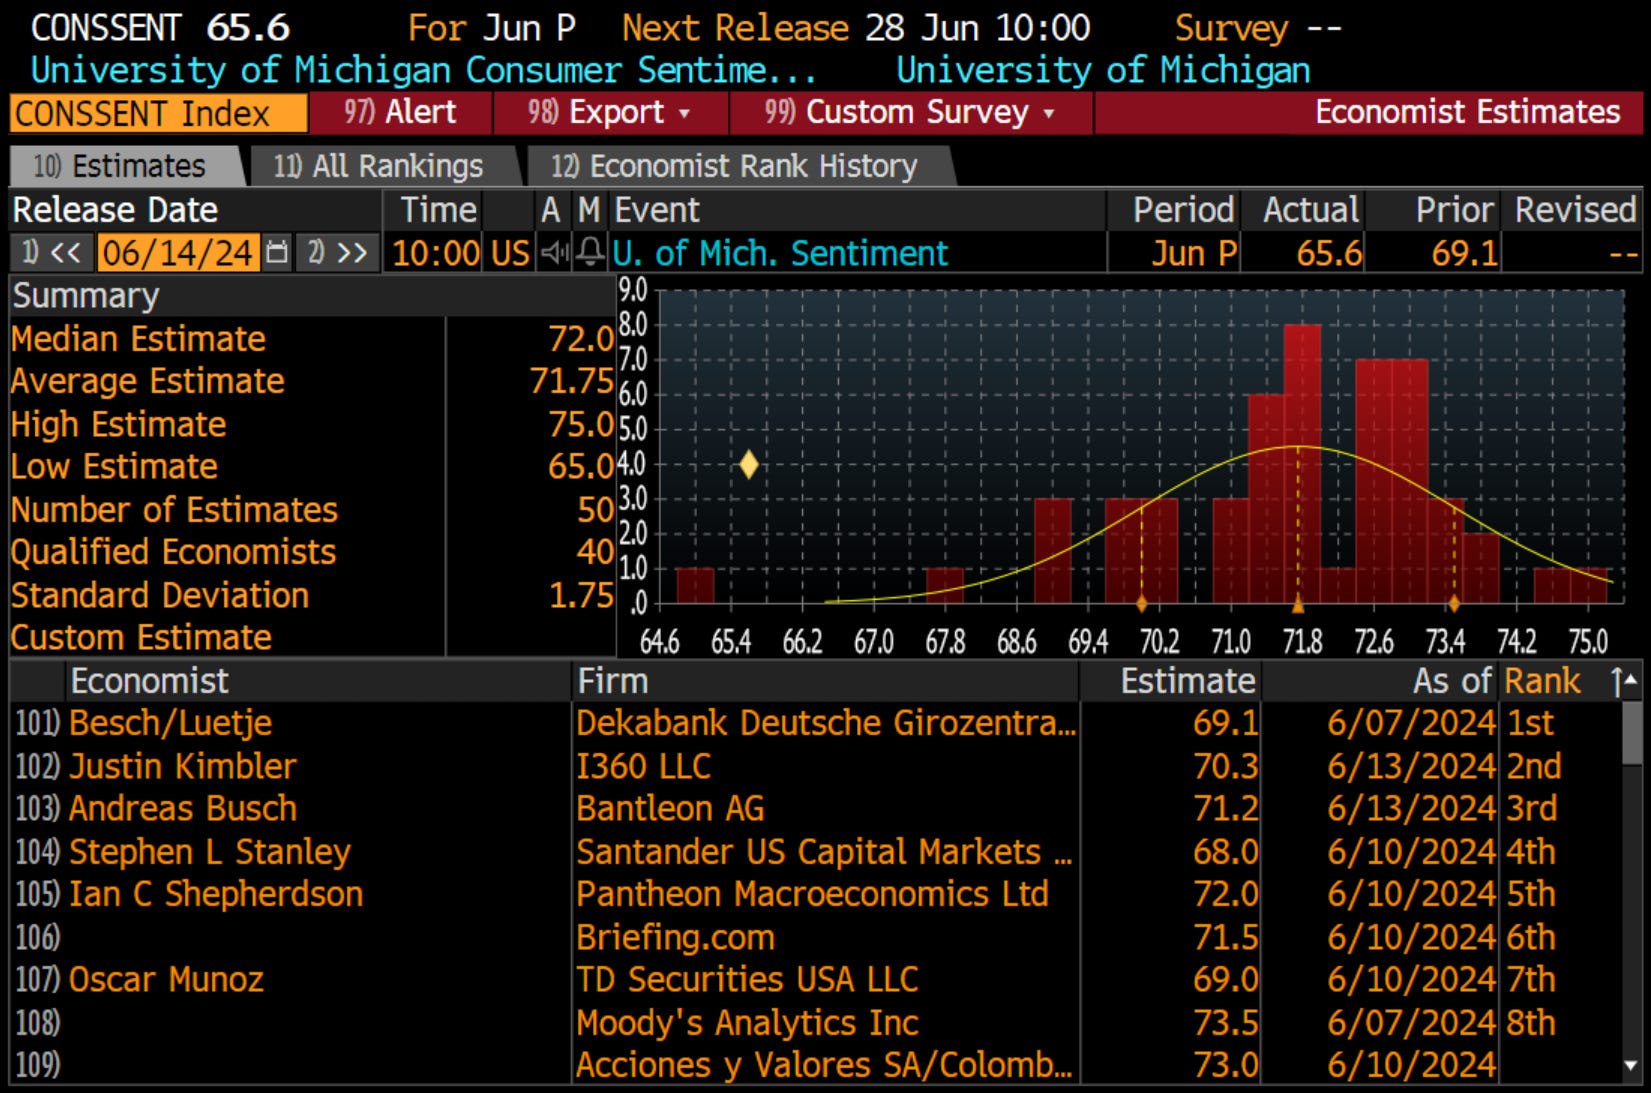The width and height of the screenshot is (1651, 1093).
Task: Click the Low Estimate row
Action: 312,467
